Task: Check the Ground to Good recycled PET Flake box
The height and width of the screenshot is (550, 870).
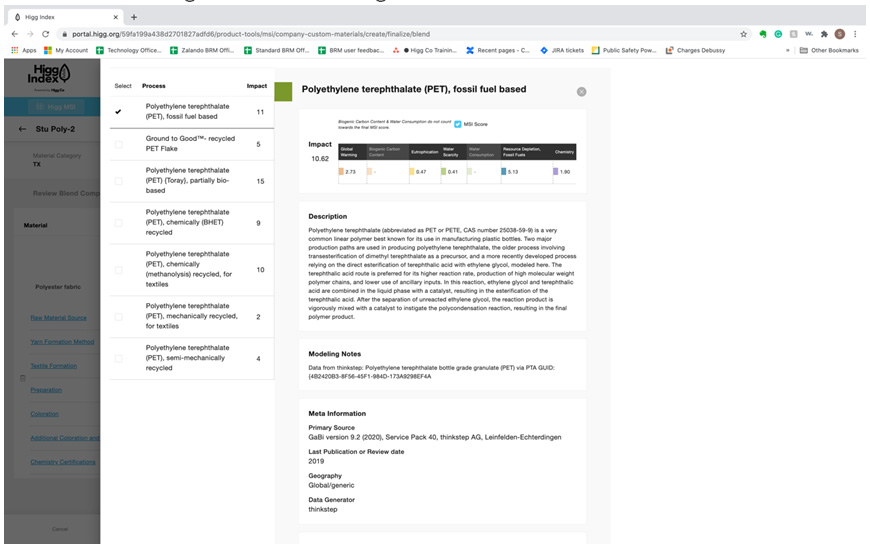Action: click(118, 144)
